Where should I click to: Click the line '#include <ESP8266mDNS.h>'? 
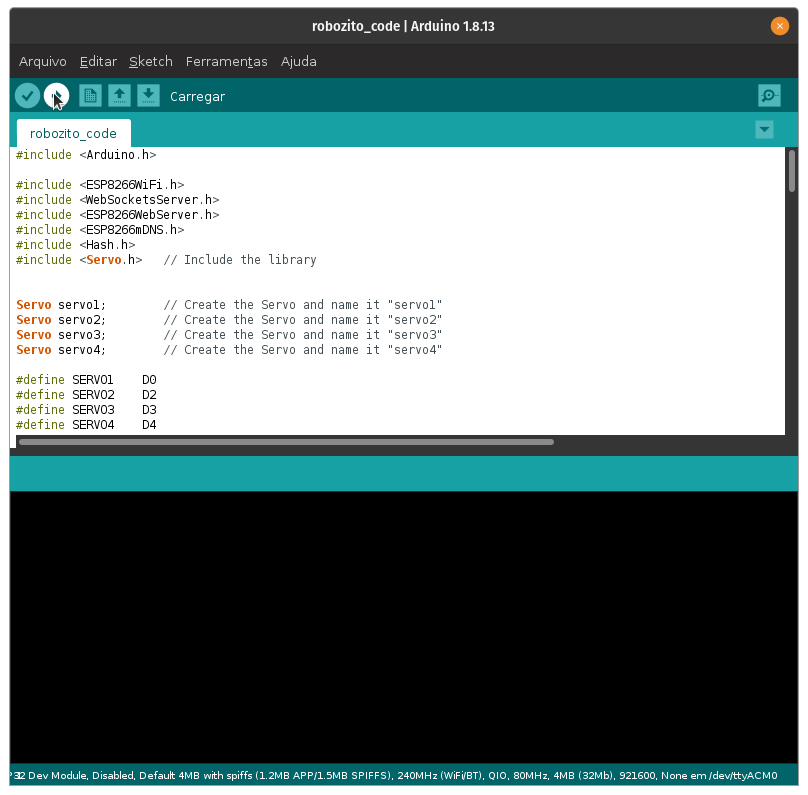click(100, 229)
